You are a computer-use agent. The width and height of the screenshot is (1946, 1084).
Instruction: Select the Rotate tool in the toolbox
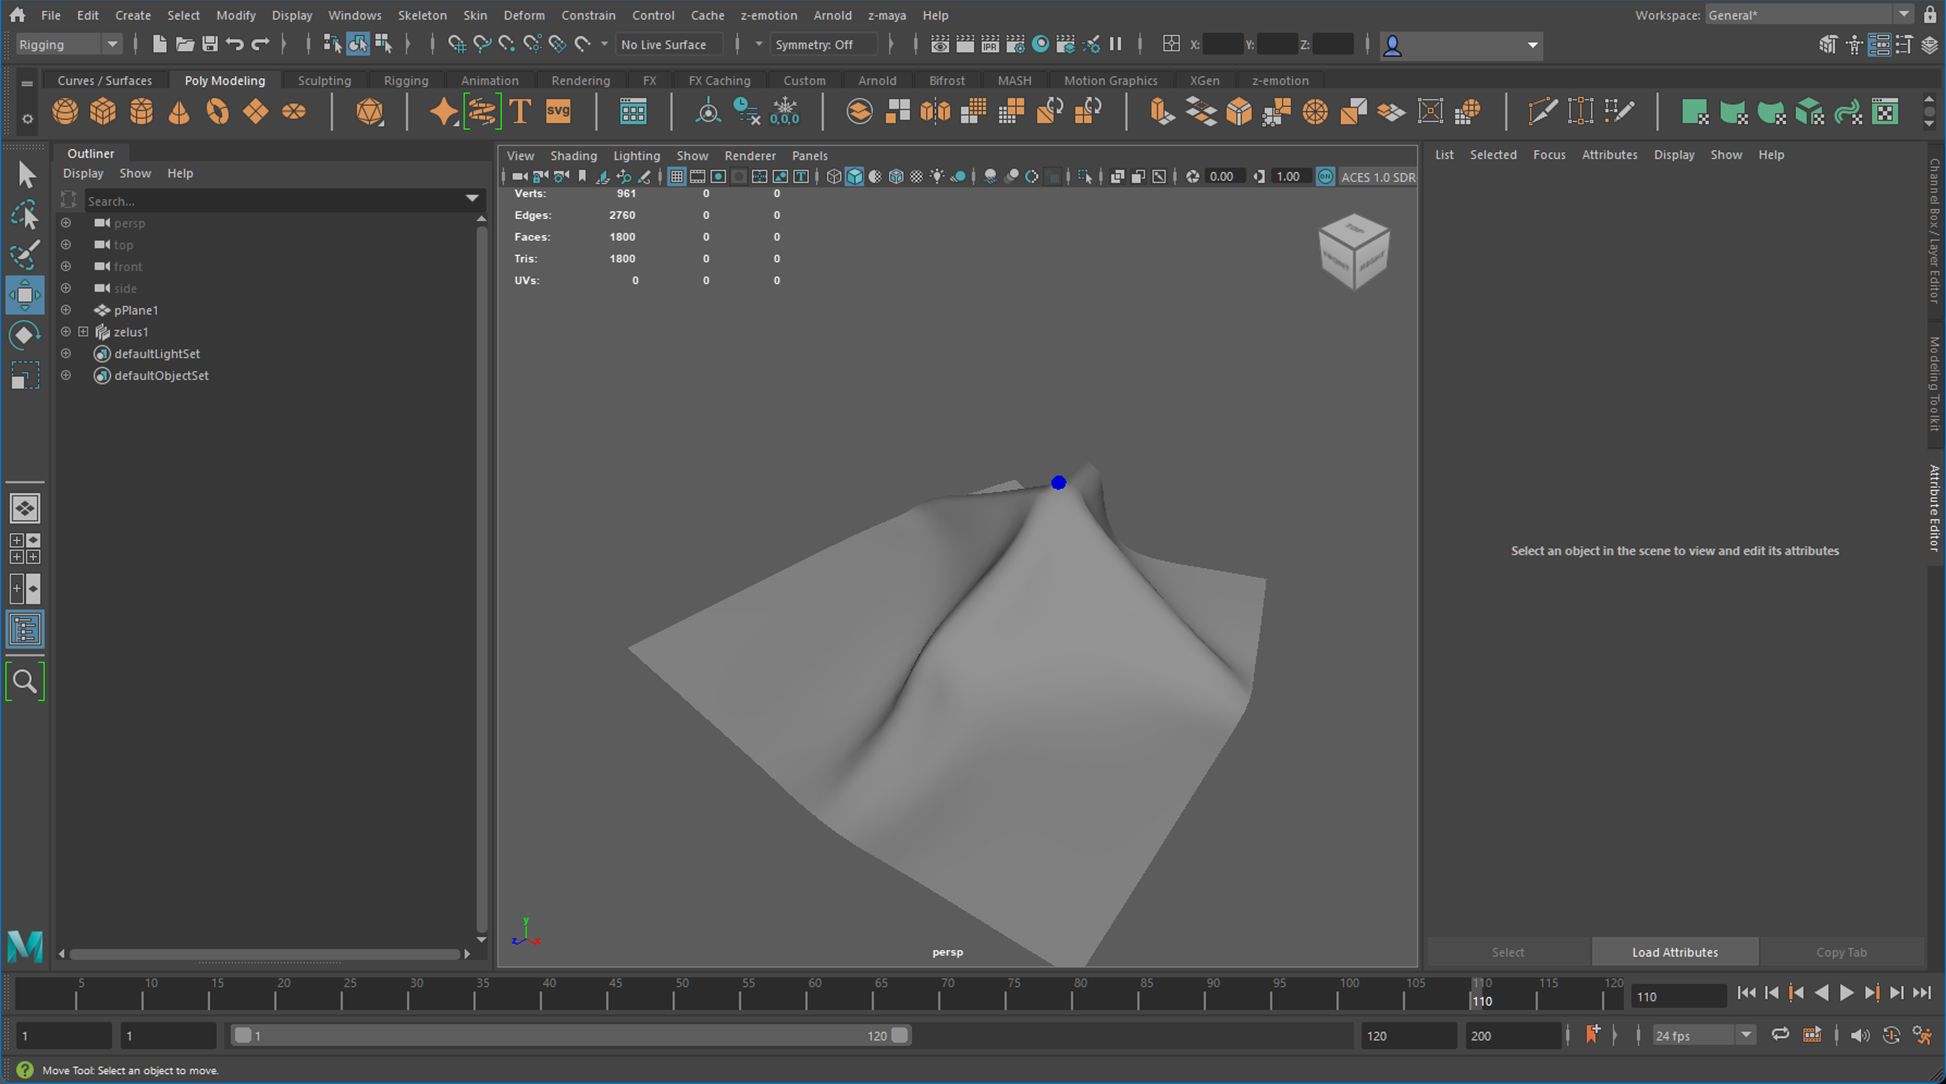25,335
